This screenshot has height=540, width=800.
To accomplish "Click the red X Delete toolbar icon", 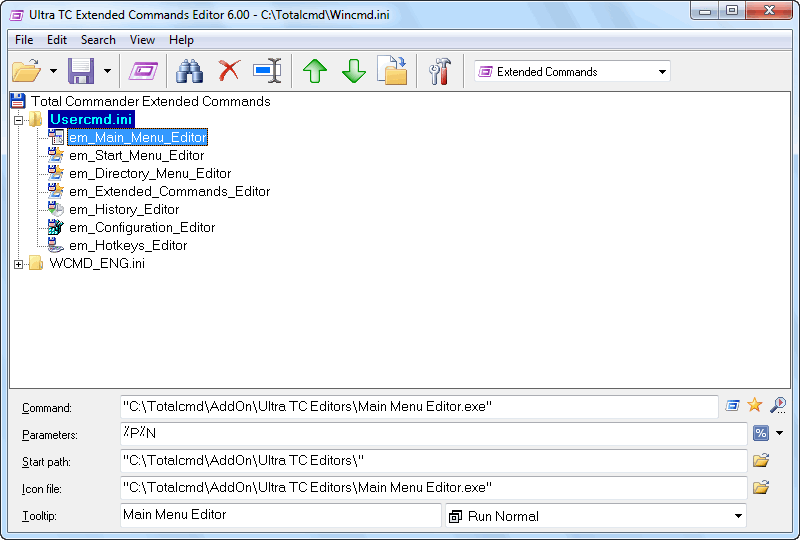I will point(229,70).
